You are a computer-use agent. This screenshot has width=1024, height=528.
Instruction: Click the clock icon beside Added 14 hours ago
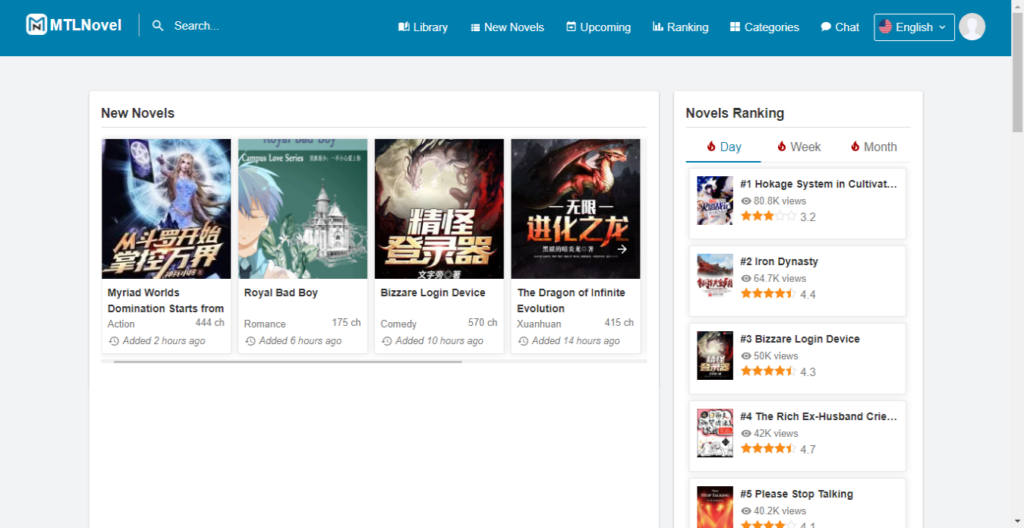click(x=523, y=341)
